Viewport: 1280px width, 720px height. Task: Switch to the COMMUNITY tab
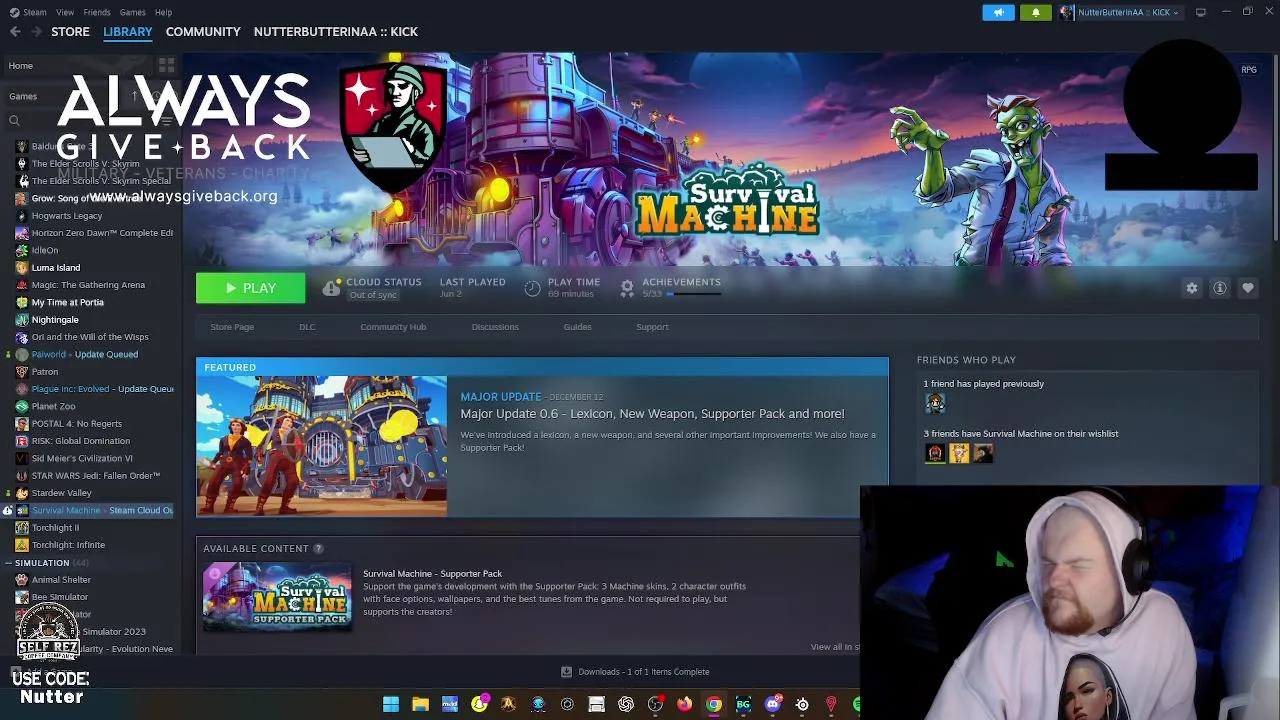pyautogui.click(x=203, y=32)
